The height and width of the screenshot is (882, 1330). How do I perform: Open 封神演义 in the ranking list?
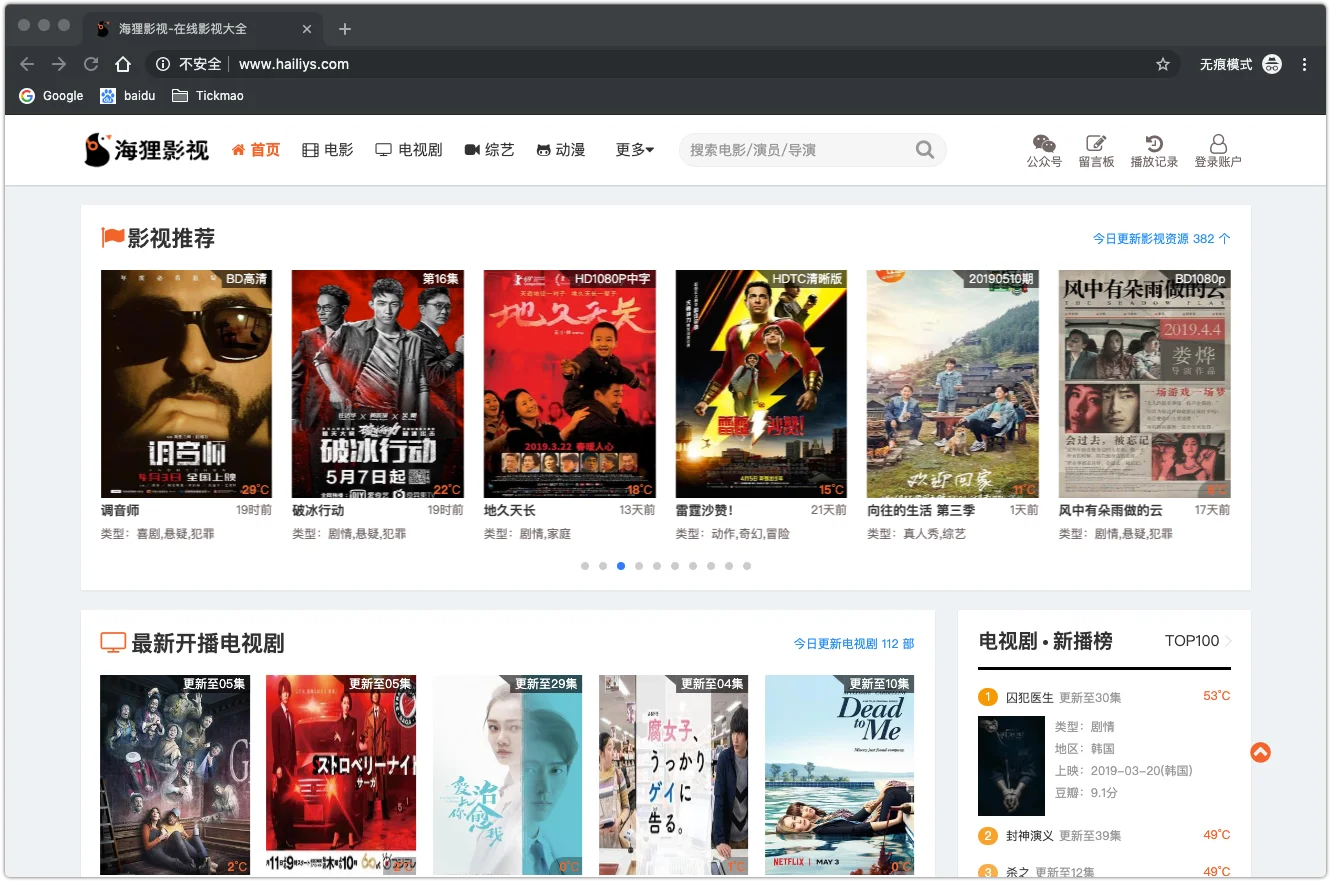pyautogui.click(x=1030, y=835)
